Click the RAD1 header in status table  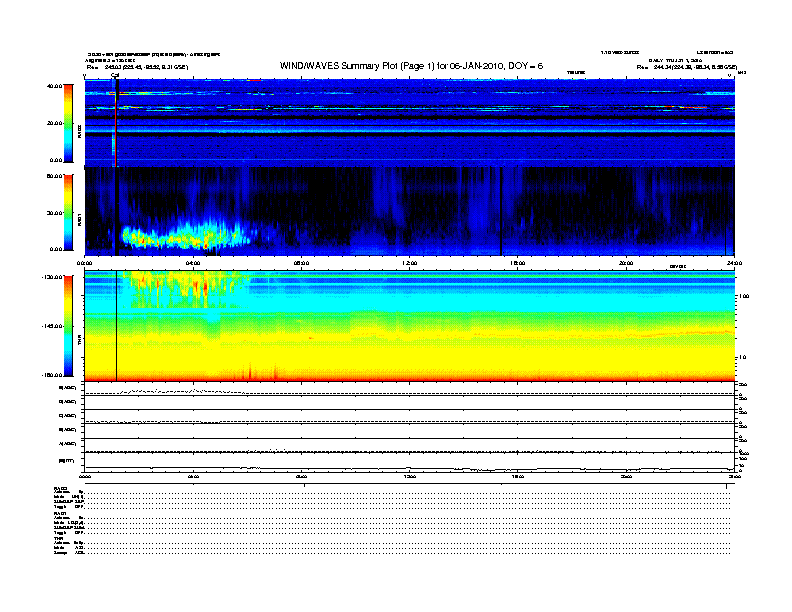coord(60,514)
